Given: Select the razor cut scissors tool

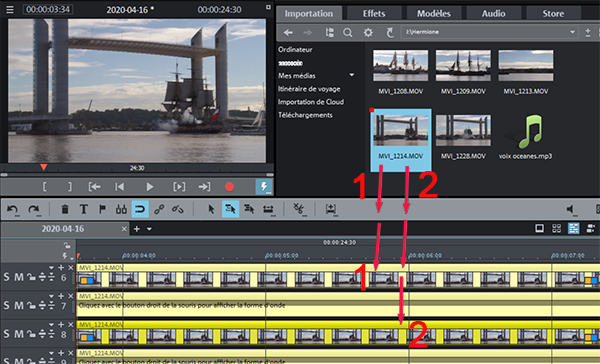Looking at the screenshot, I should click(298, 209).
